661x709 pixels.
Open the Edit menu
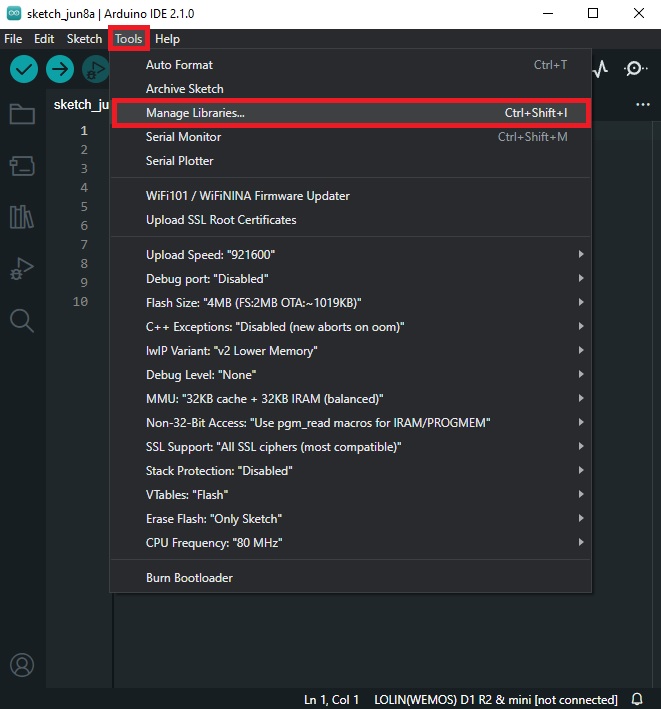44,39
